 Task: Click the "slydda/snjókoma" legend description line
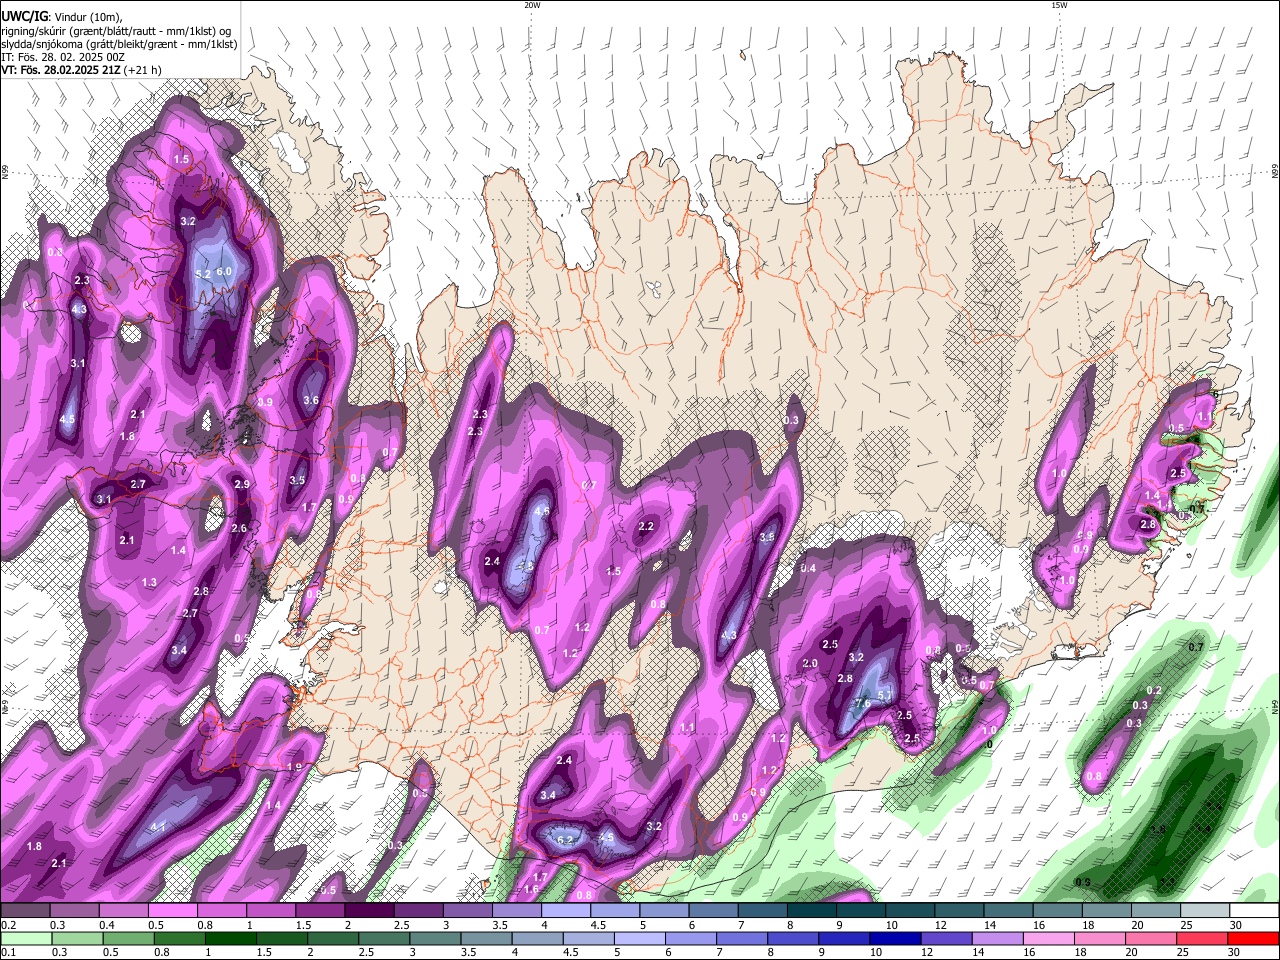click(x=119, y=44)
